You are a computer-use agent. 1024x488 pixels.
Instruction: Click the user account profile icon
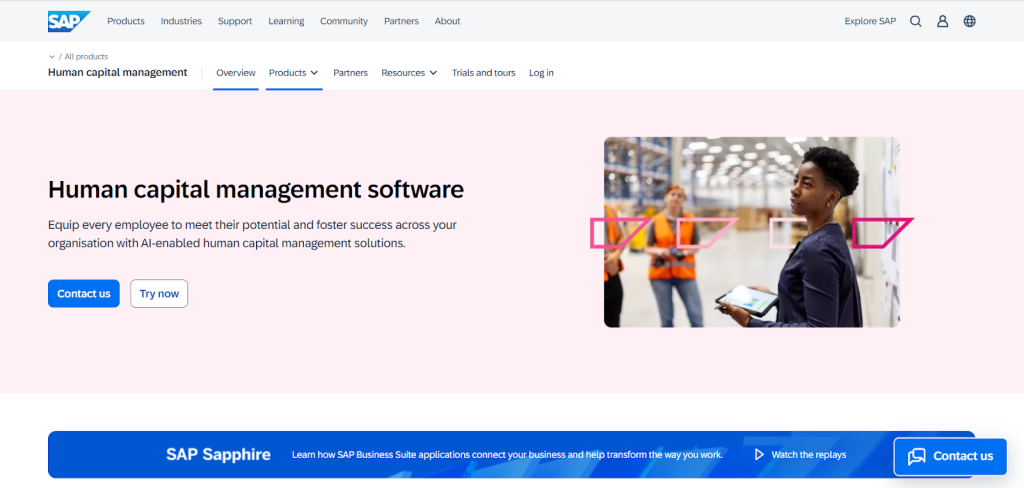[x=942, y=21]
